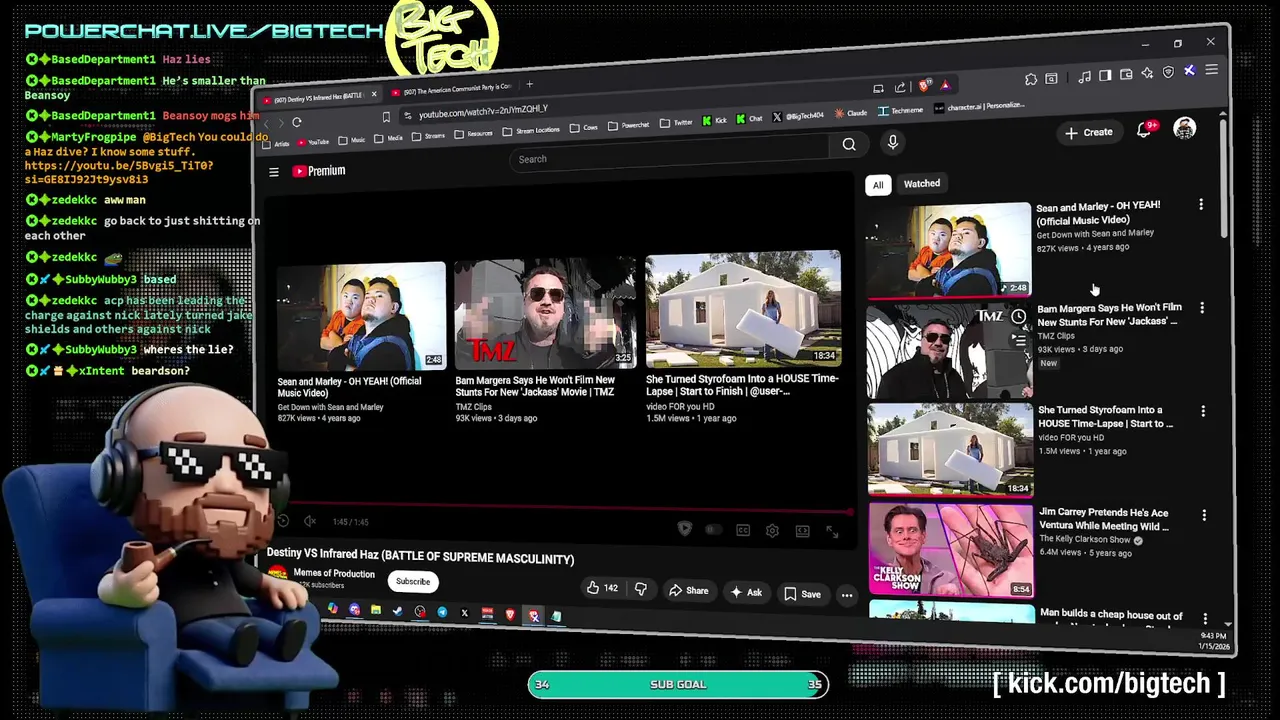The height and width of the screenshot is (720, 1280).
Task: Open options menu for Bam Margera video
Action: pos(1202,308)
